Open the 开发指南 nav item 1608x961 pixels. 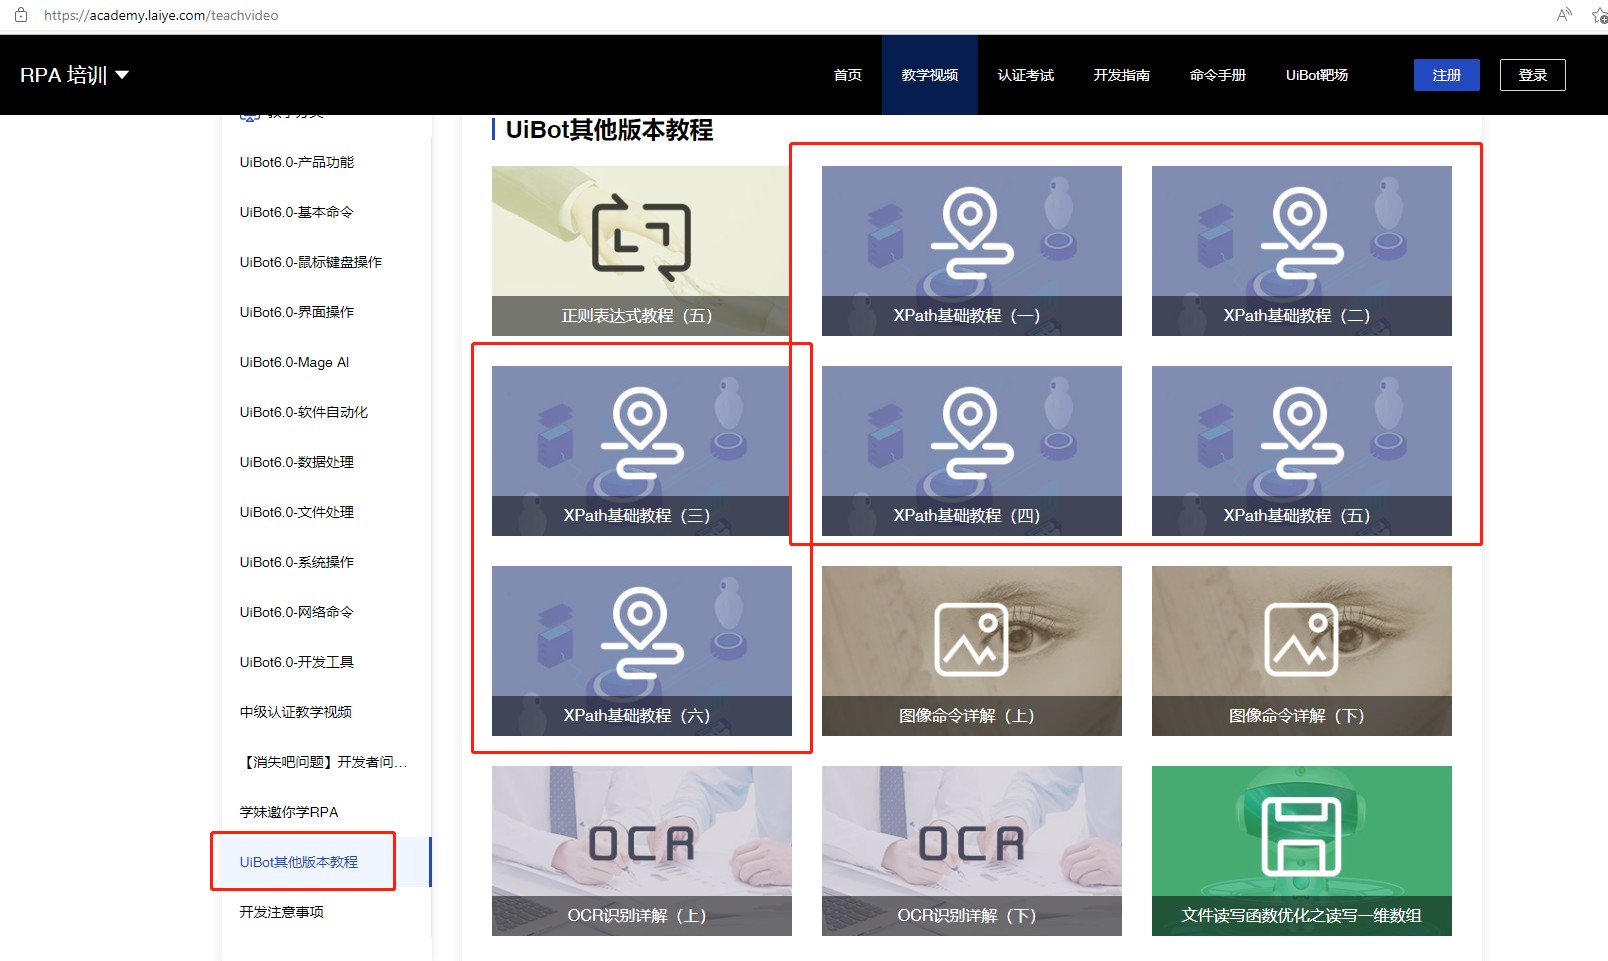[x=1121, y=75]
